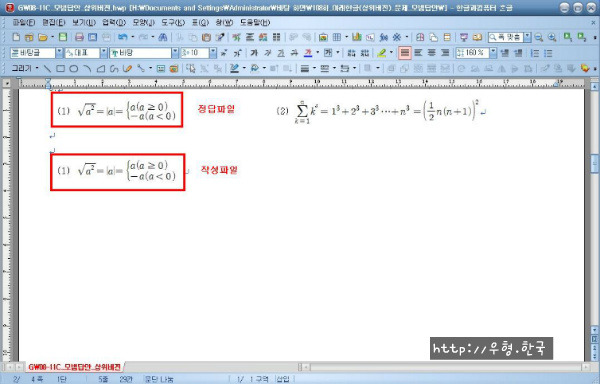Click the Print icon

tap(79, 37)
